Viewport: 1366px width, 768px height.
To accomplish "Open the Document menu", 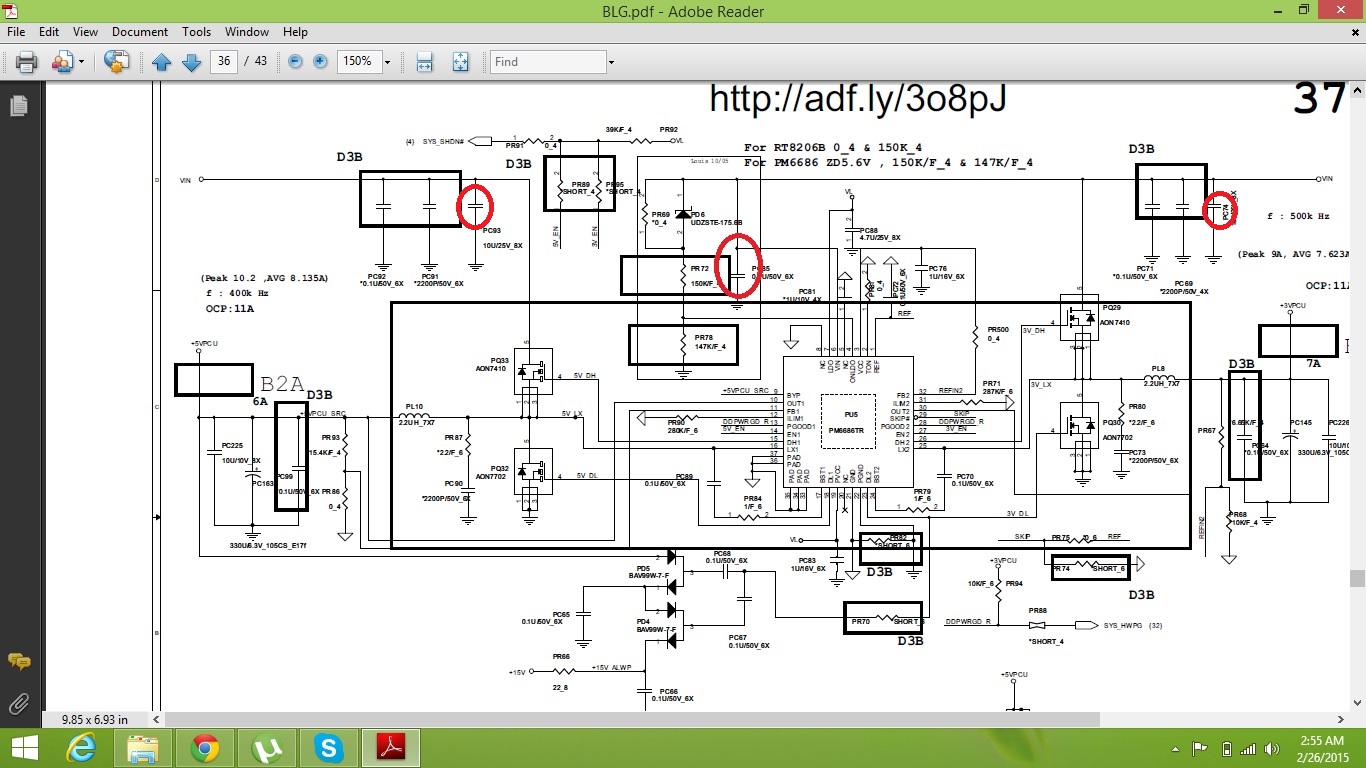I will [x=140, y=32].
